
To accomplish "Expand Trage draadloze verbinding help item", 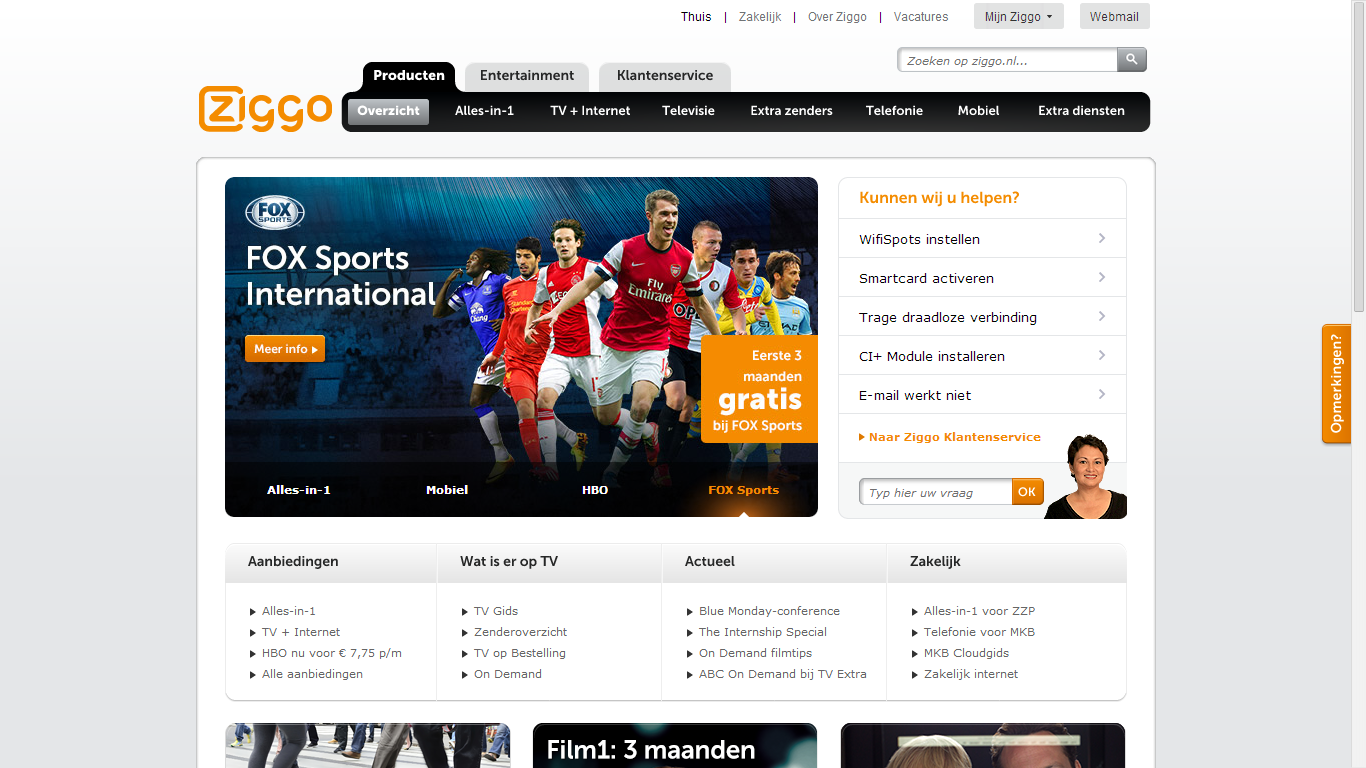I will [x=947, y=317].
